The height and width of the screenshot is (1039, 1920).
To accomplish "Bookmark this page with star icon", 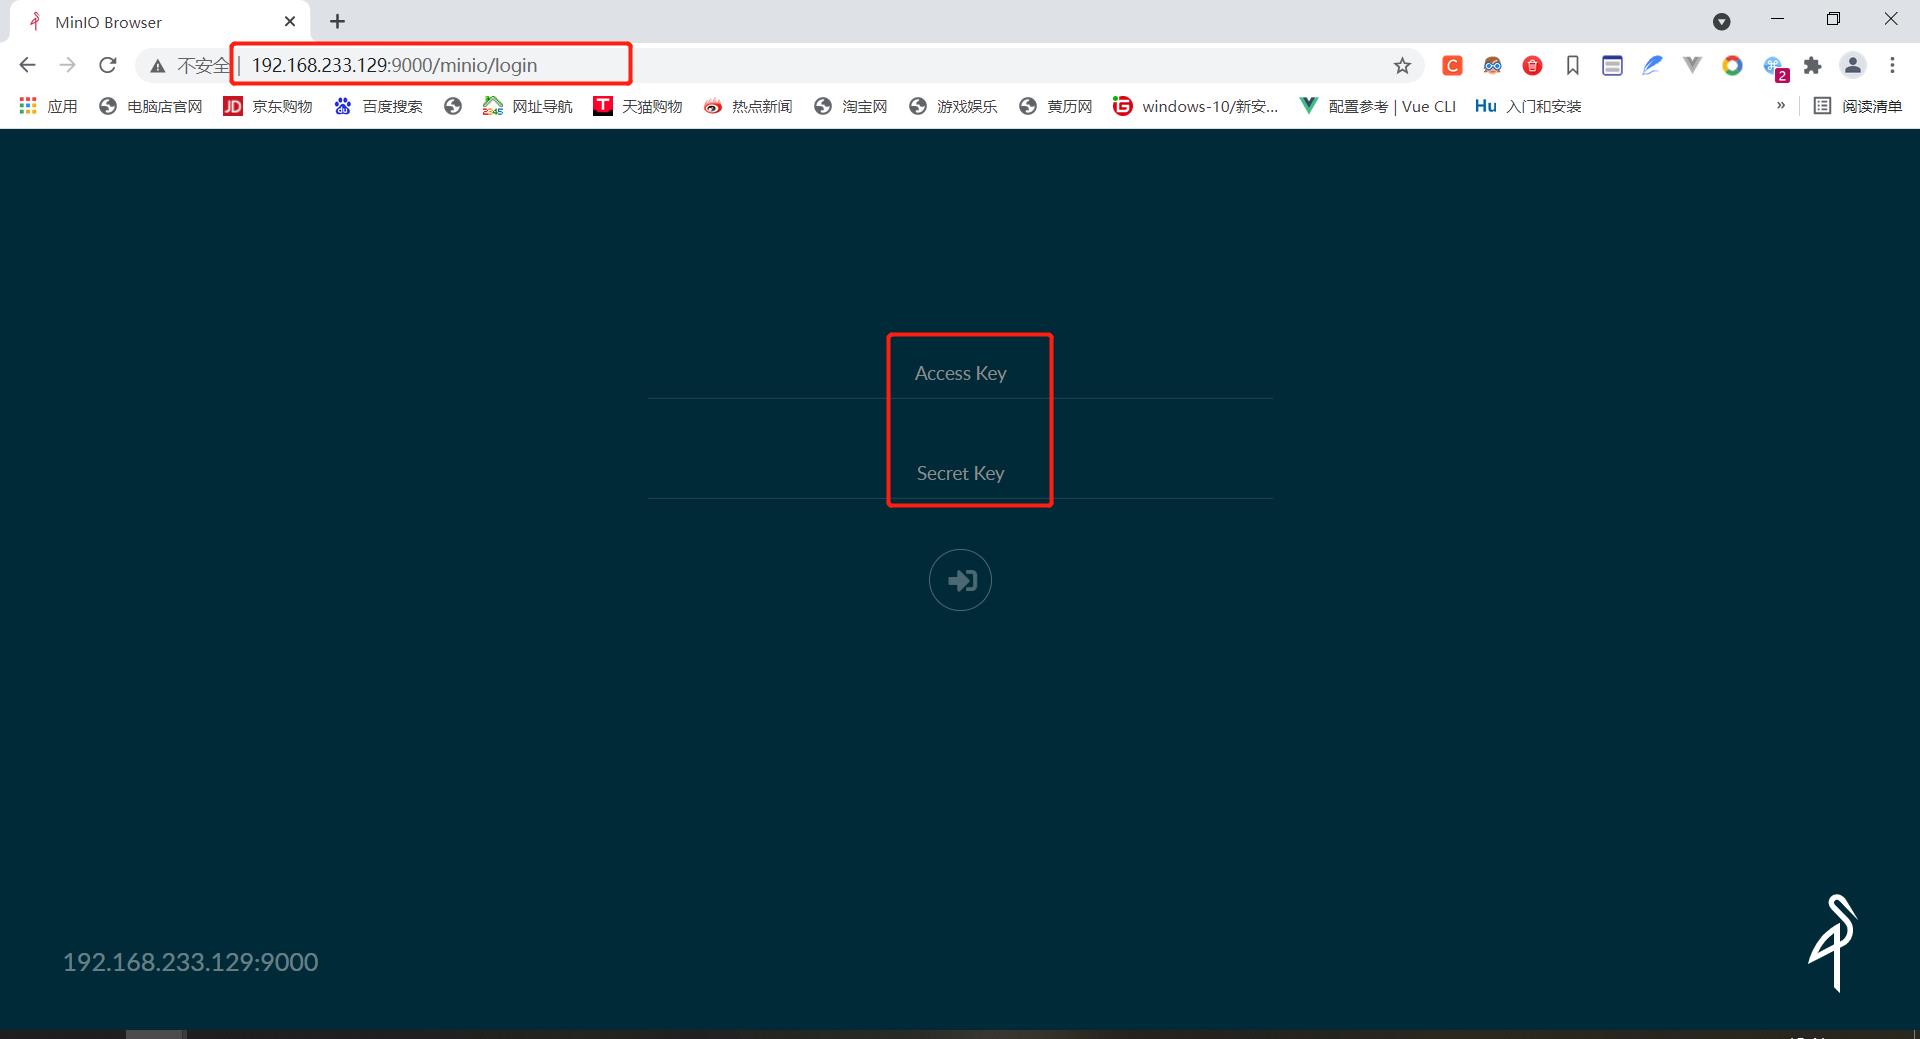I will pyautogui.click(x=1402, y=66).
